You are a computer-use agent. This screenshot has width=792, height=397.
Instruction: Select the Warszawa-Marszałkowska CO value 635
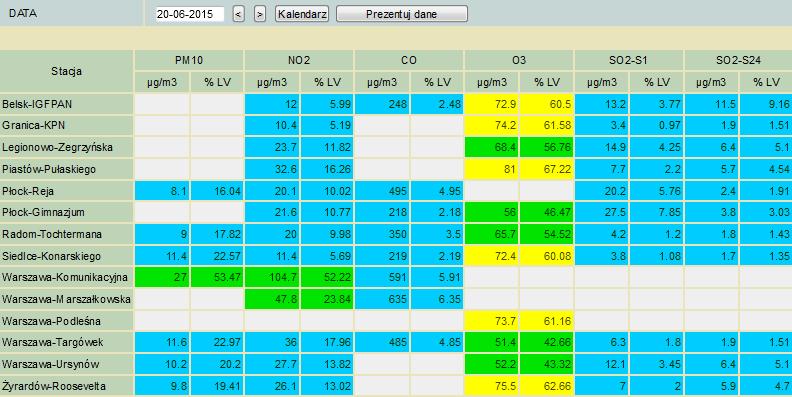(x=382, y=299)
